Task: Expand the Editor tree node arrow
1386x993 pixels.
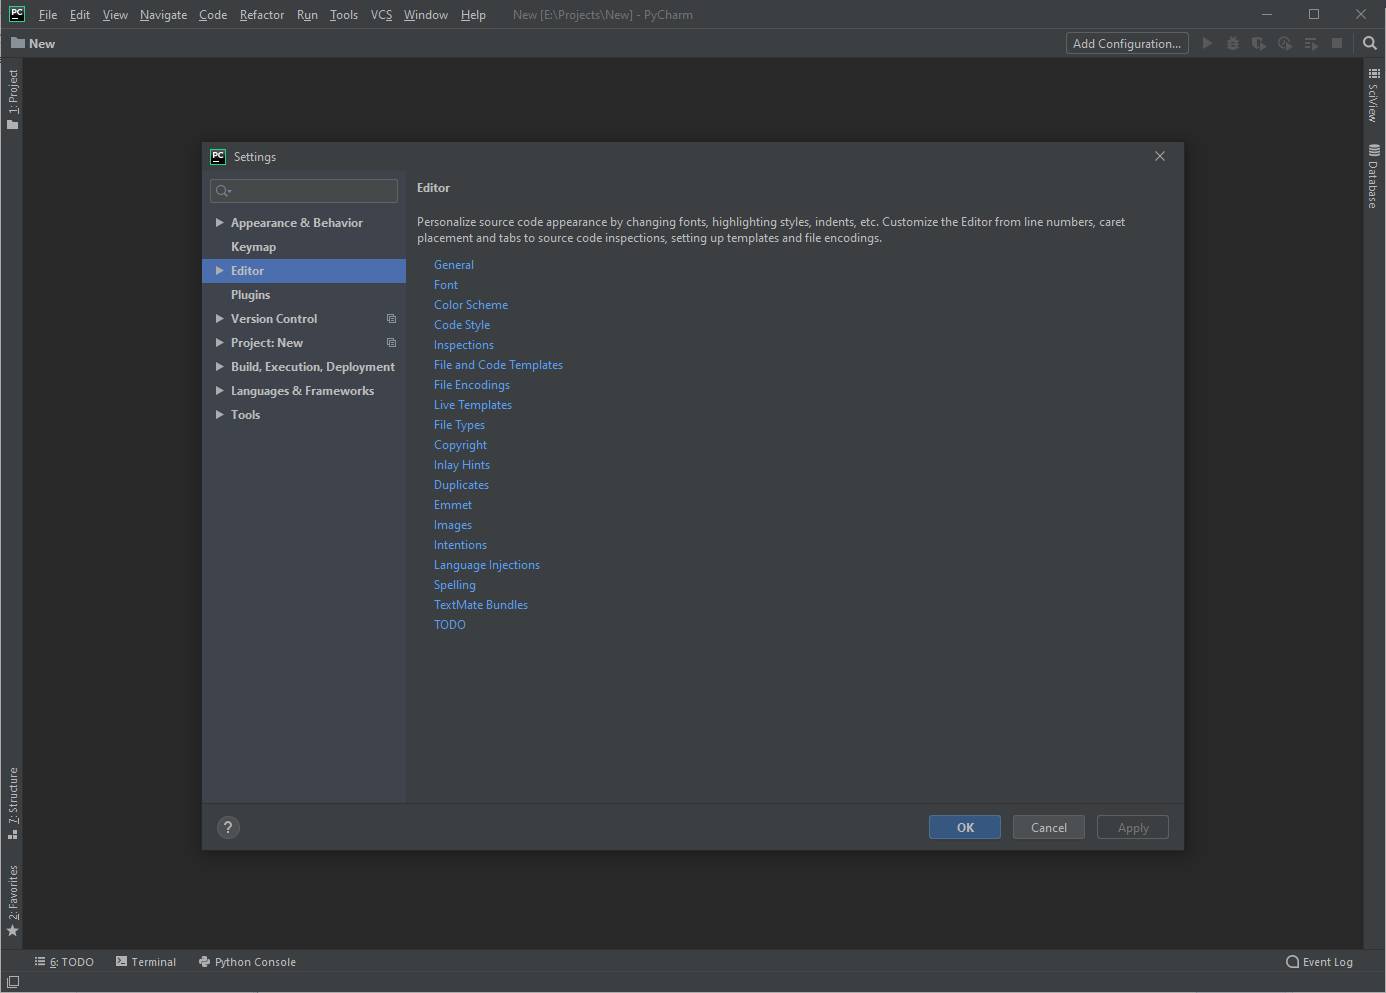Action: pos(219,271)
